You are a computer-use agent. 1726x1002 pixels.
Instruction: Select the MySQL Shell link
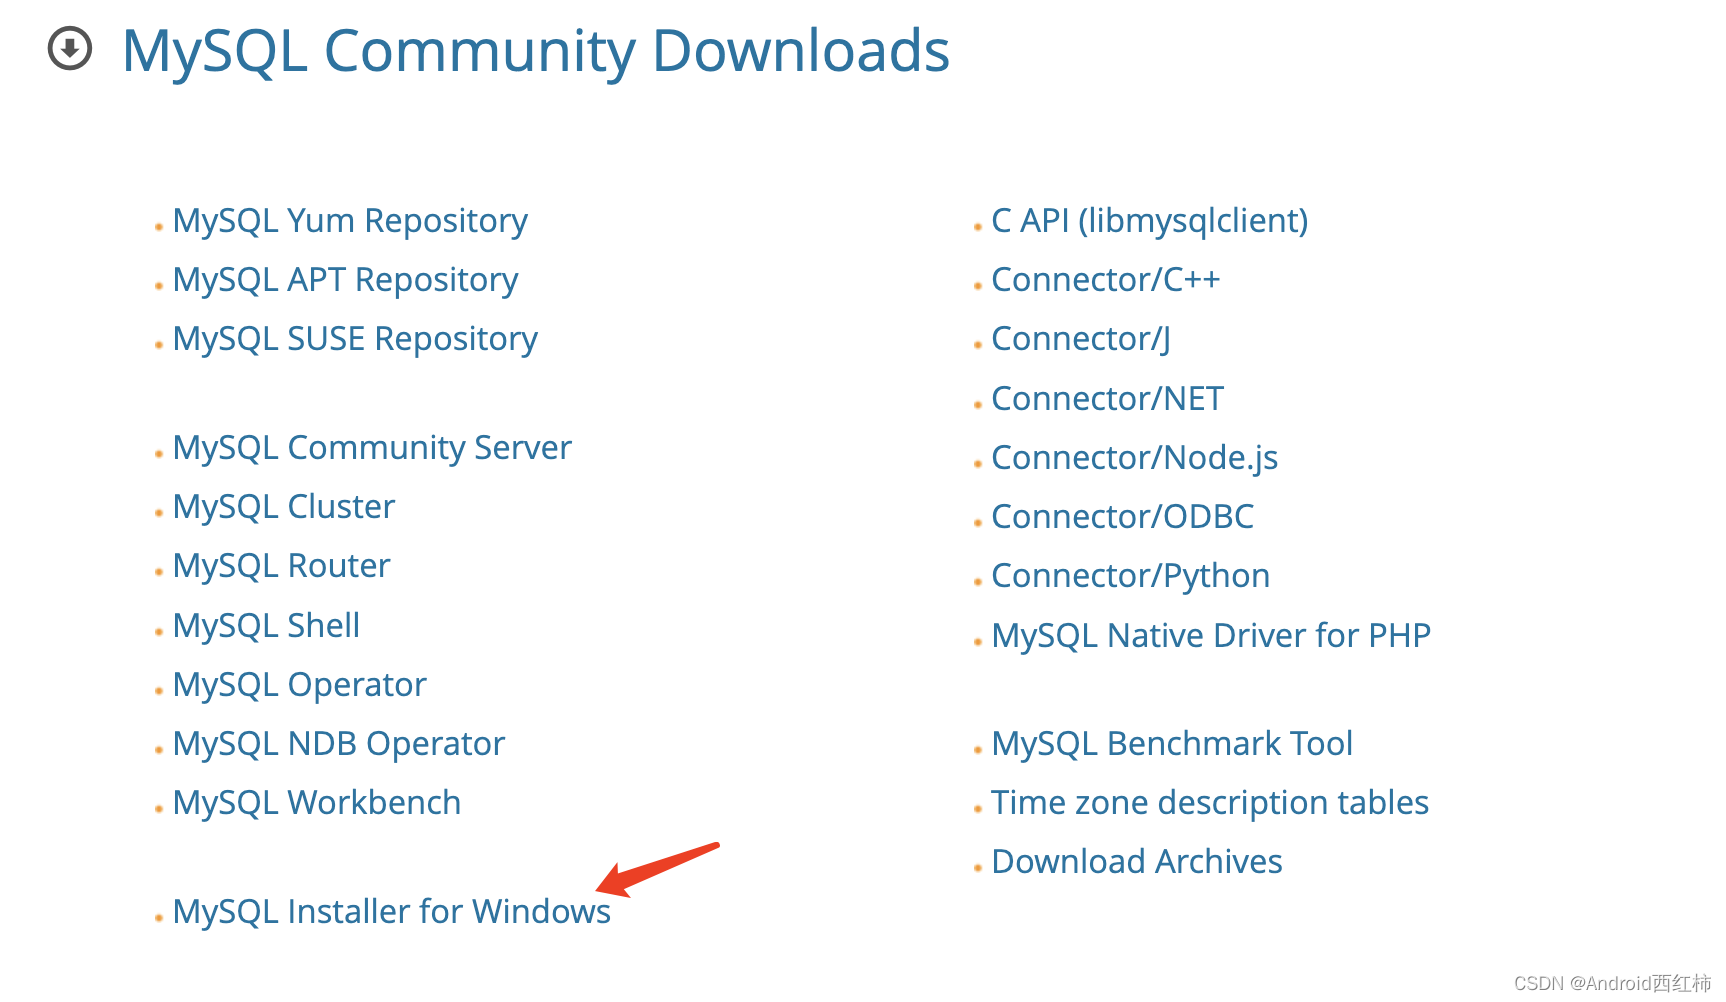[x=266, y=626]
